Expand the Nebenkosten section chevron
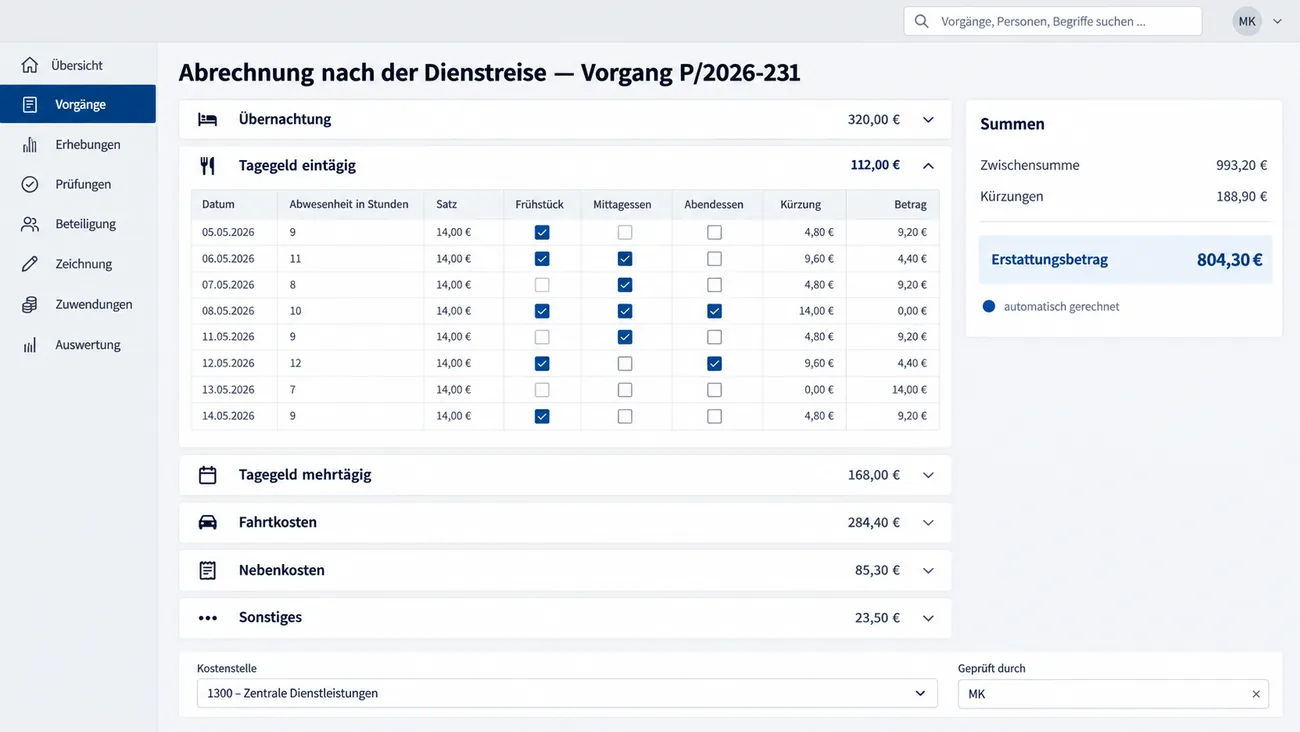 [928, 570]
